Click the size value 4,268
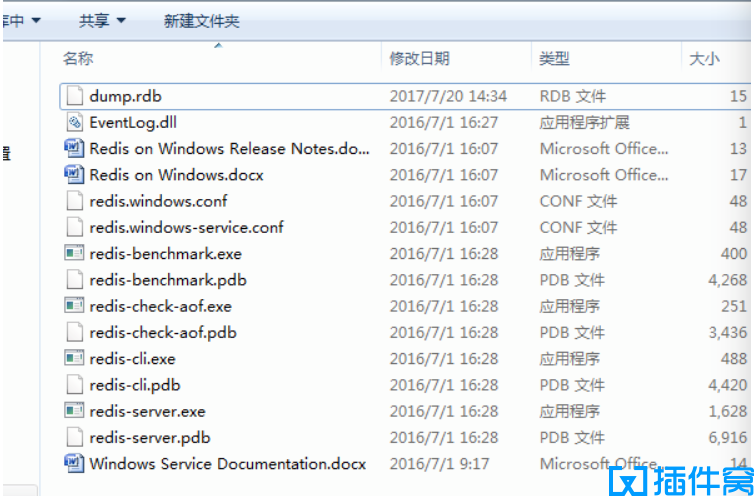The width and height of the screenshot is (754, 496). (727, 280)
